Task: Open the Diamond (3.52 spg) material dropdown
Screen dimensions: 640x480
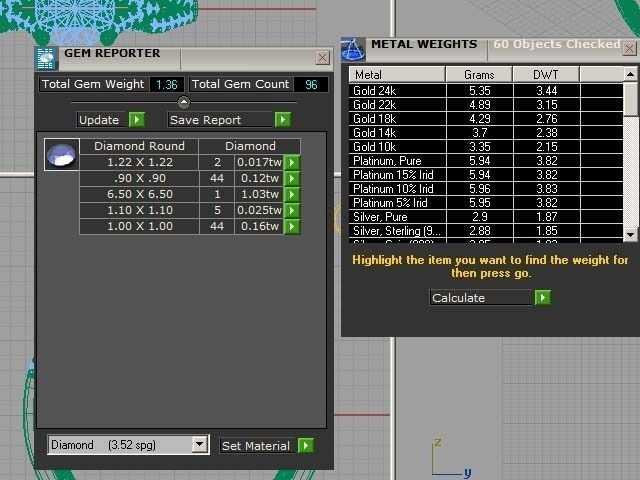Action: 200,444
